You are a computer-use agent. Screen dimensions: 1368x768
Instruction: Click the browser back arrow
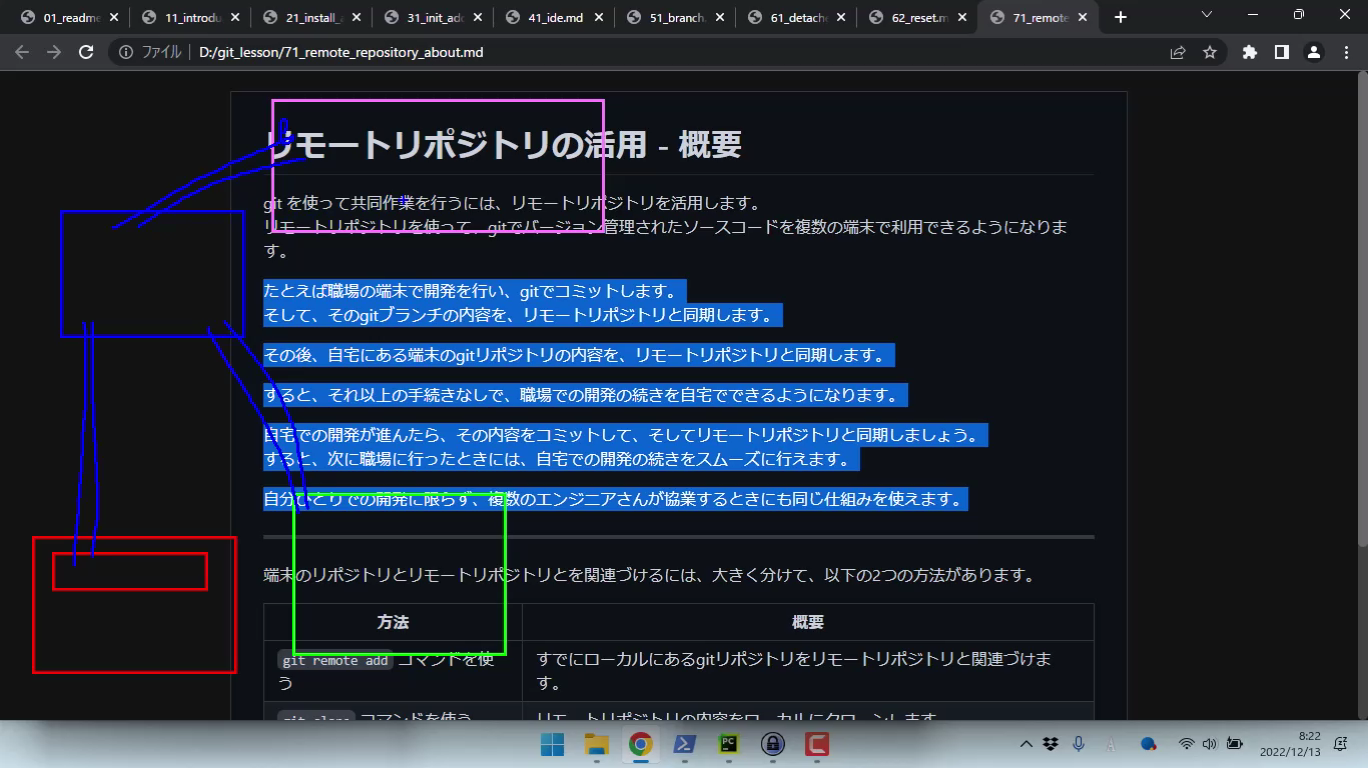22,52
